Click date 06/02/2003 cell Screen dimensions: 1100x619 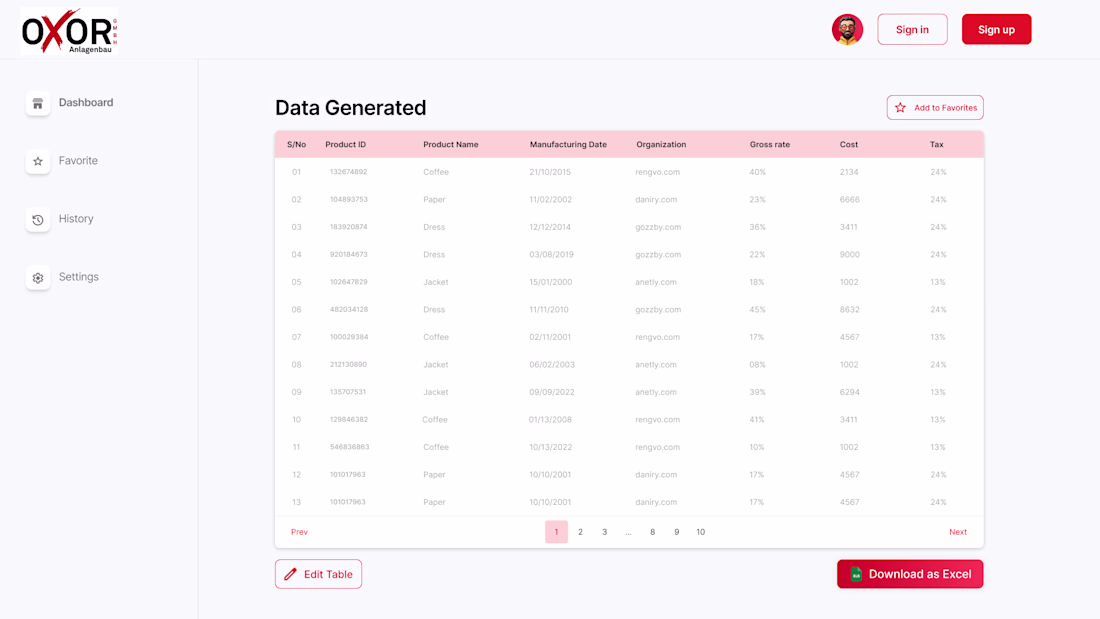551,365
